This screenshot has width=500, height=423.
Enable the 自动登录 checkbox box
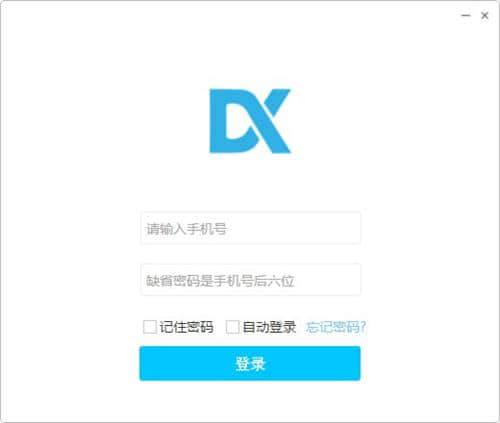(x=232, y=327)
